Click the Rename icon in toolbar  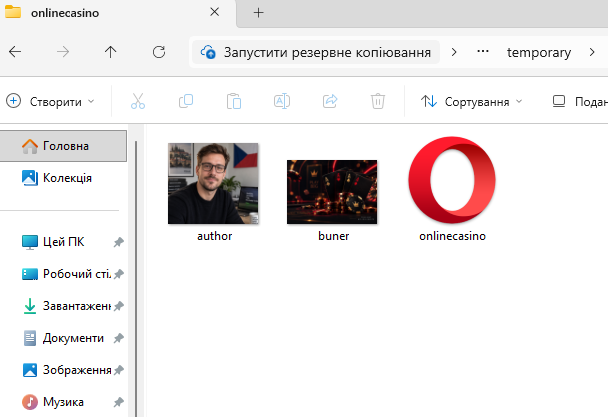pyautogui.click(x=282, y=101)
